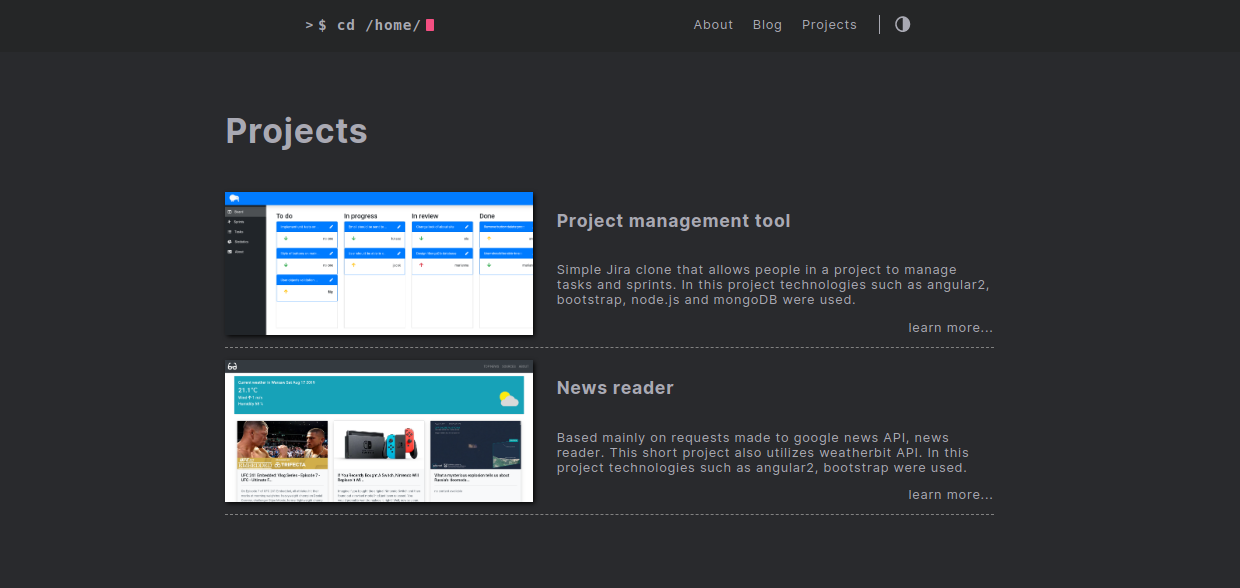Go to the Blog page
This screenshot has width=1240, height=588.
click(767, 25)
